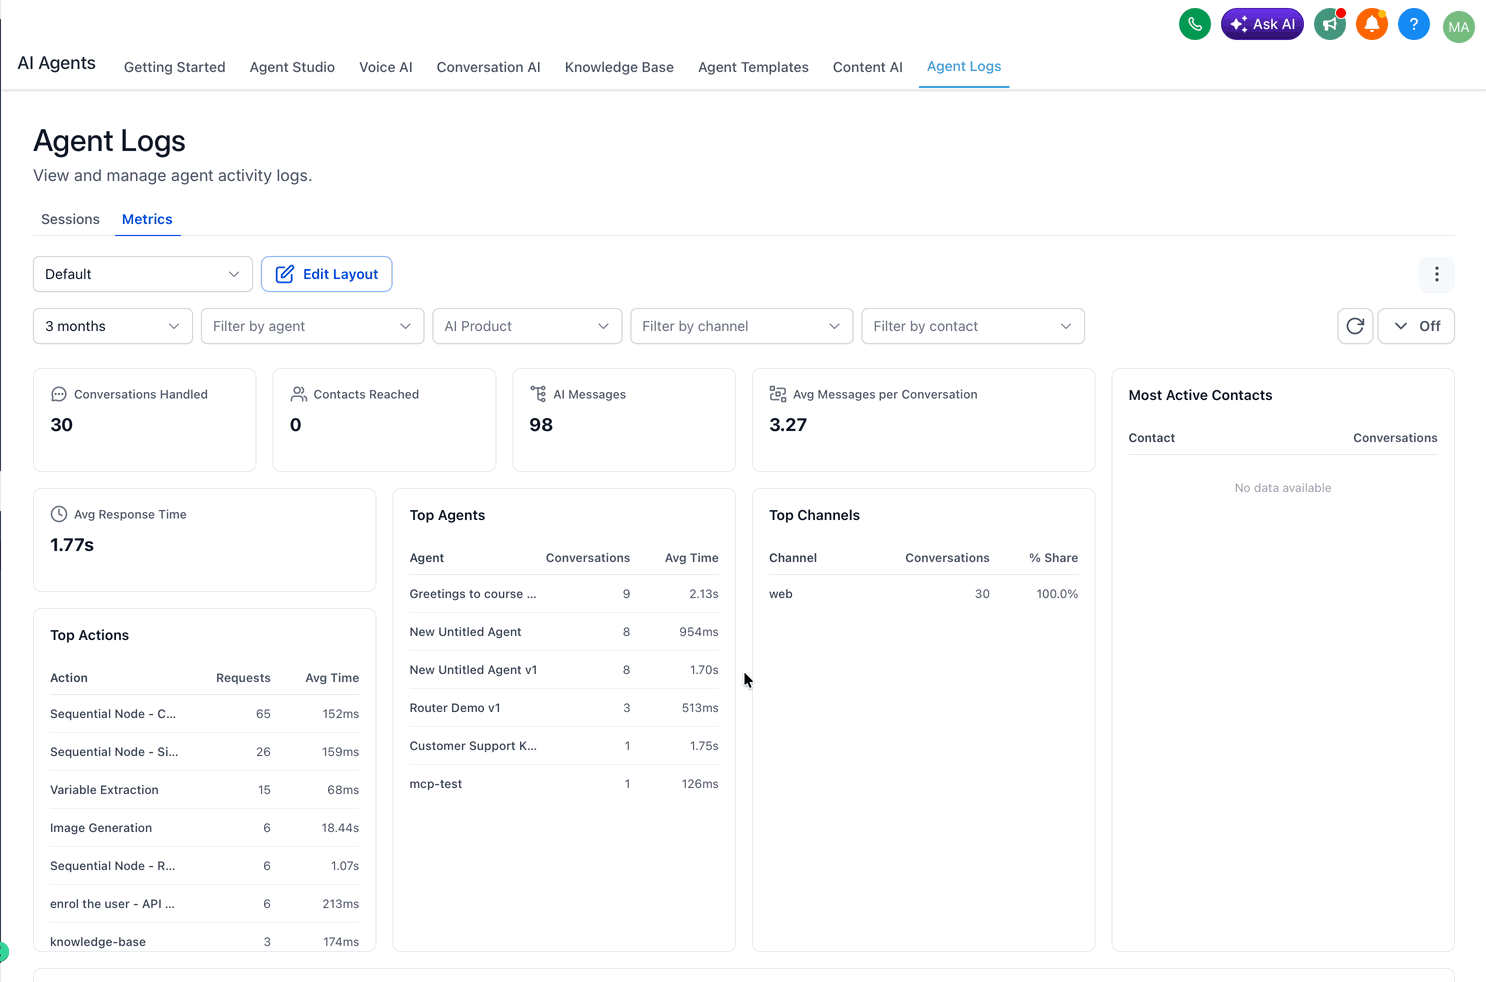Click the Avg Messages per Conversation icon
The image size is (1486, 982).
pyautogui.click(x=778, y=394)
